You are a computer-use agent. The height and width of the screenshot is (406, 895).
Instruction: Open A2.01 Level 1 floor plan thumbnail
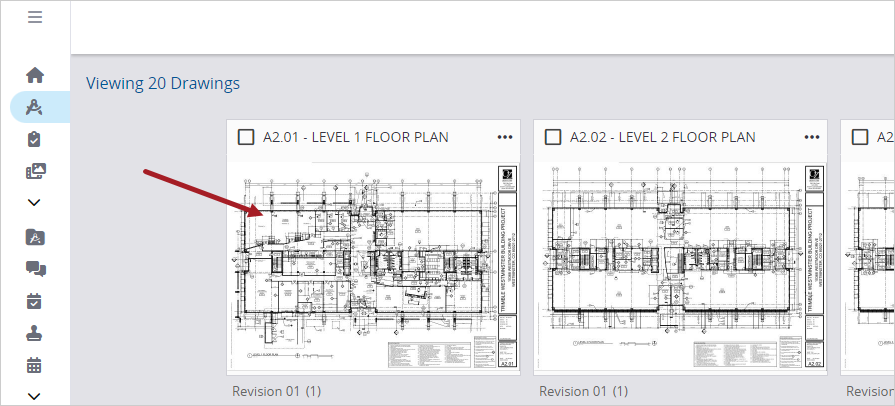click(373, 268)
